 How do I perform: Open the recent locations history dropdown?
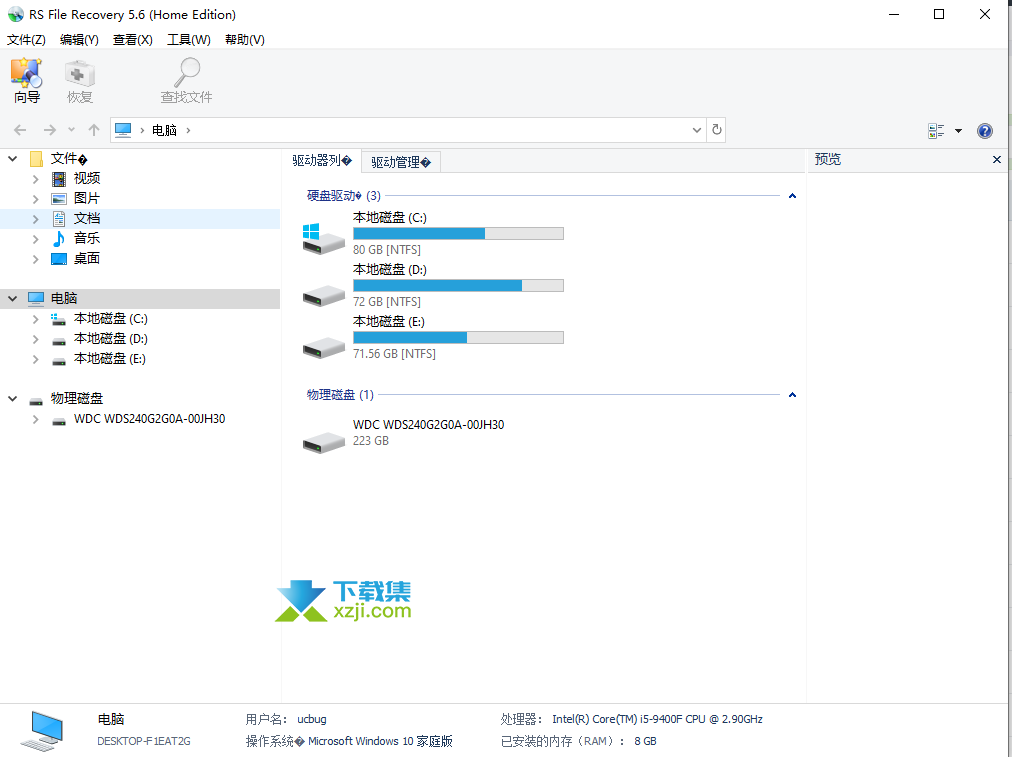[x=72, y=130]
